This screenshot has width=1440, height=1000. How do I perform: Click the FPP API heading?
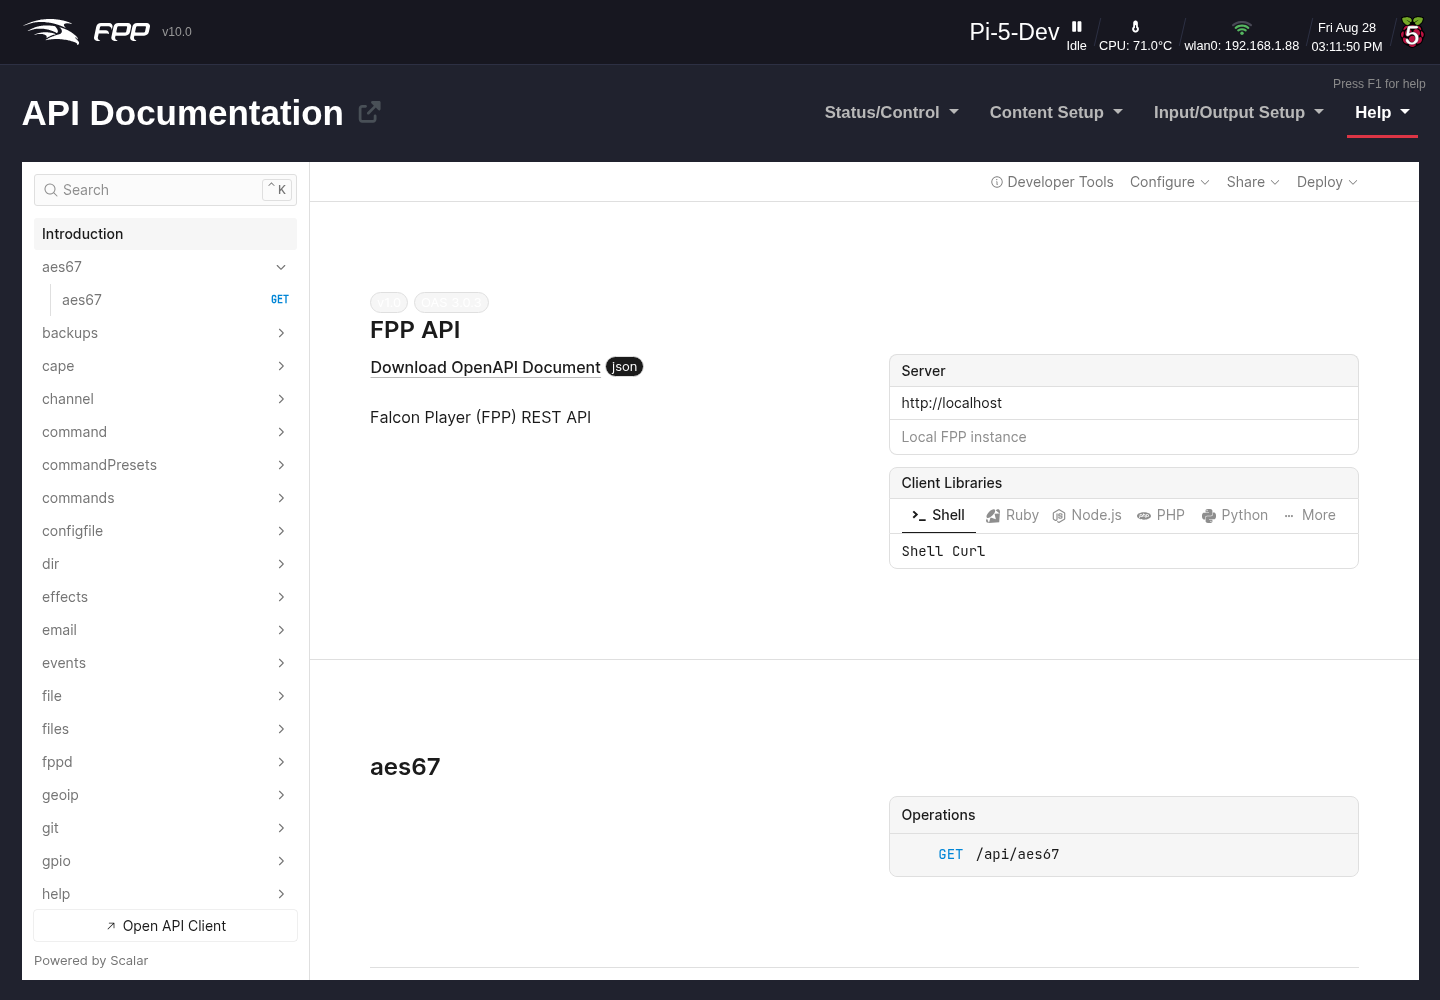[415, 330]
